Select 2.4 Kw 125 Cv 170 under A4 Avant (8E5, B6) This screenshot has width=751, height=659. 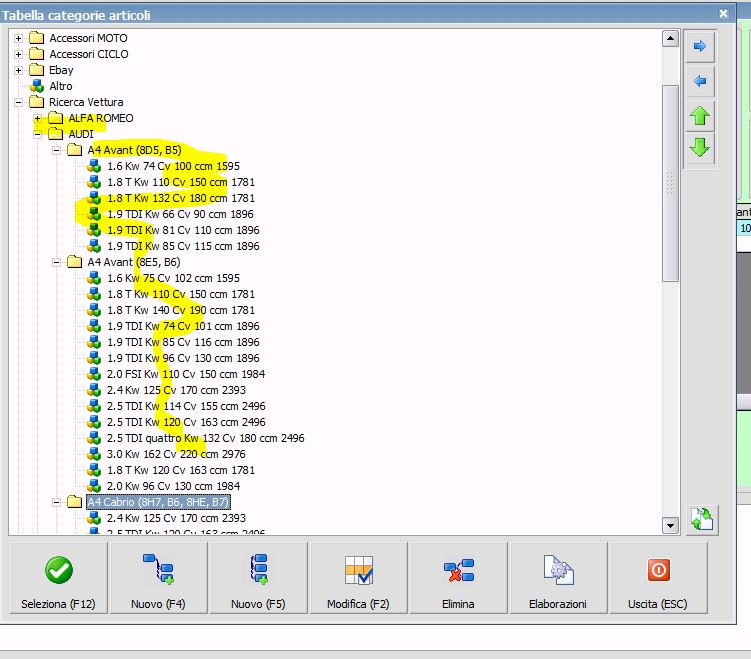coord(176,390)
